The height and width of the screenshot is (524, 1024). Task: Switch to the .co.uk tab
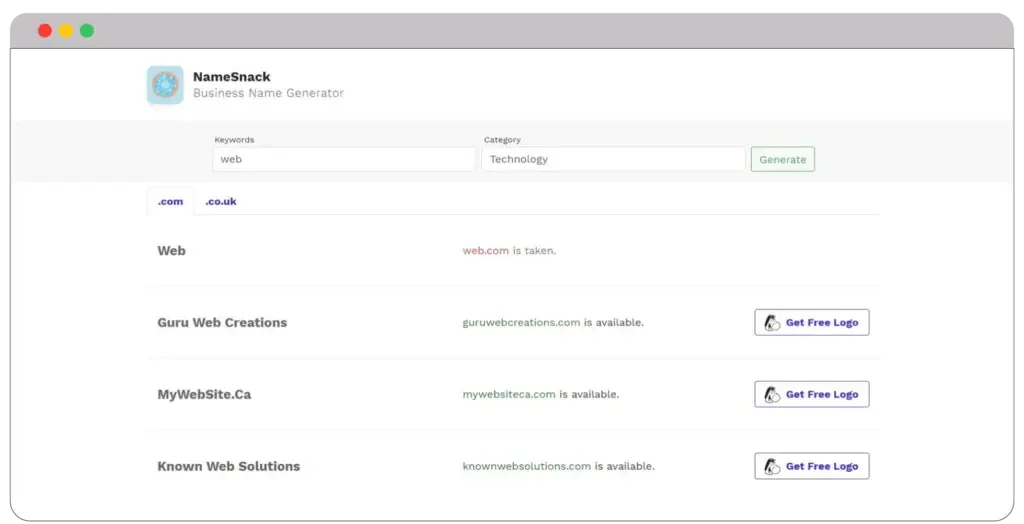[221, 201]
